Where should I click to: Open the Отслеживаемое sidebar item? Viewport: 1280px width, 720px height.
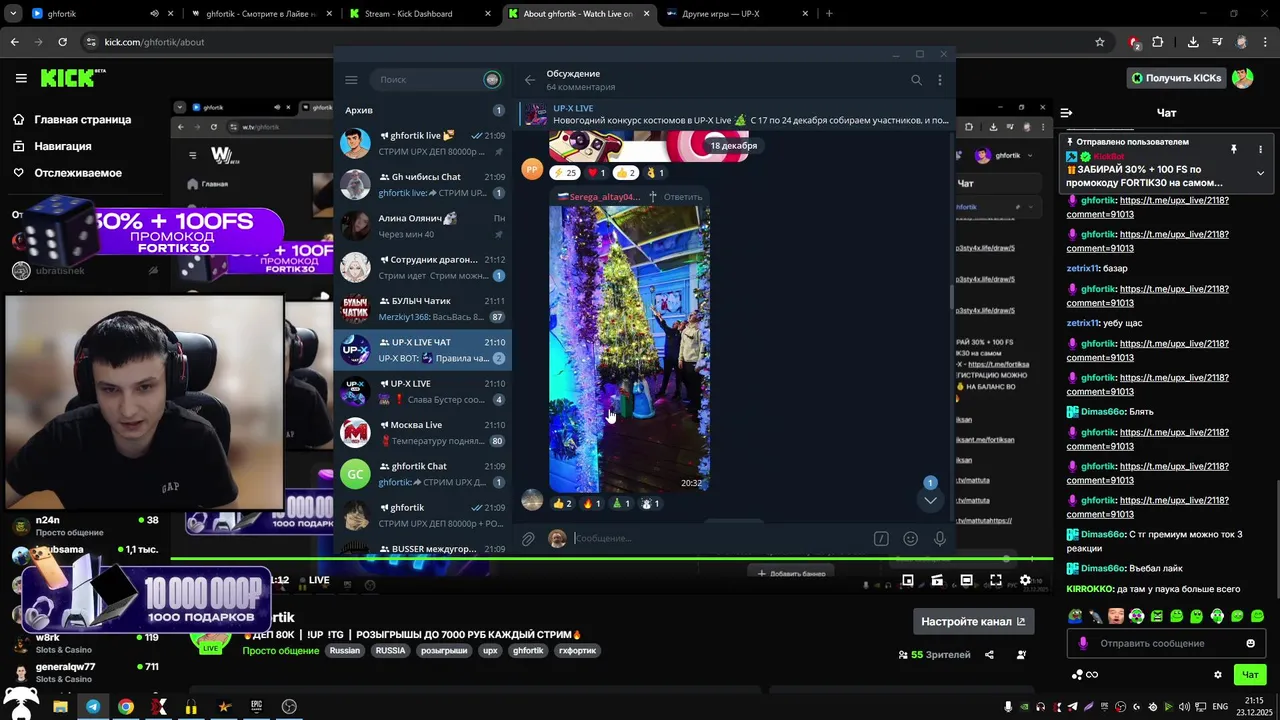(x=66, y=173)
